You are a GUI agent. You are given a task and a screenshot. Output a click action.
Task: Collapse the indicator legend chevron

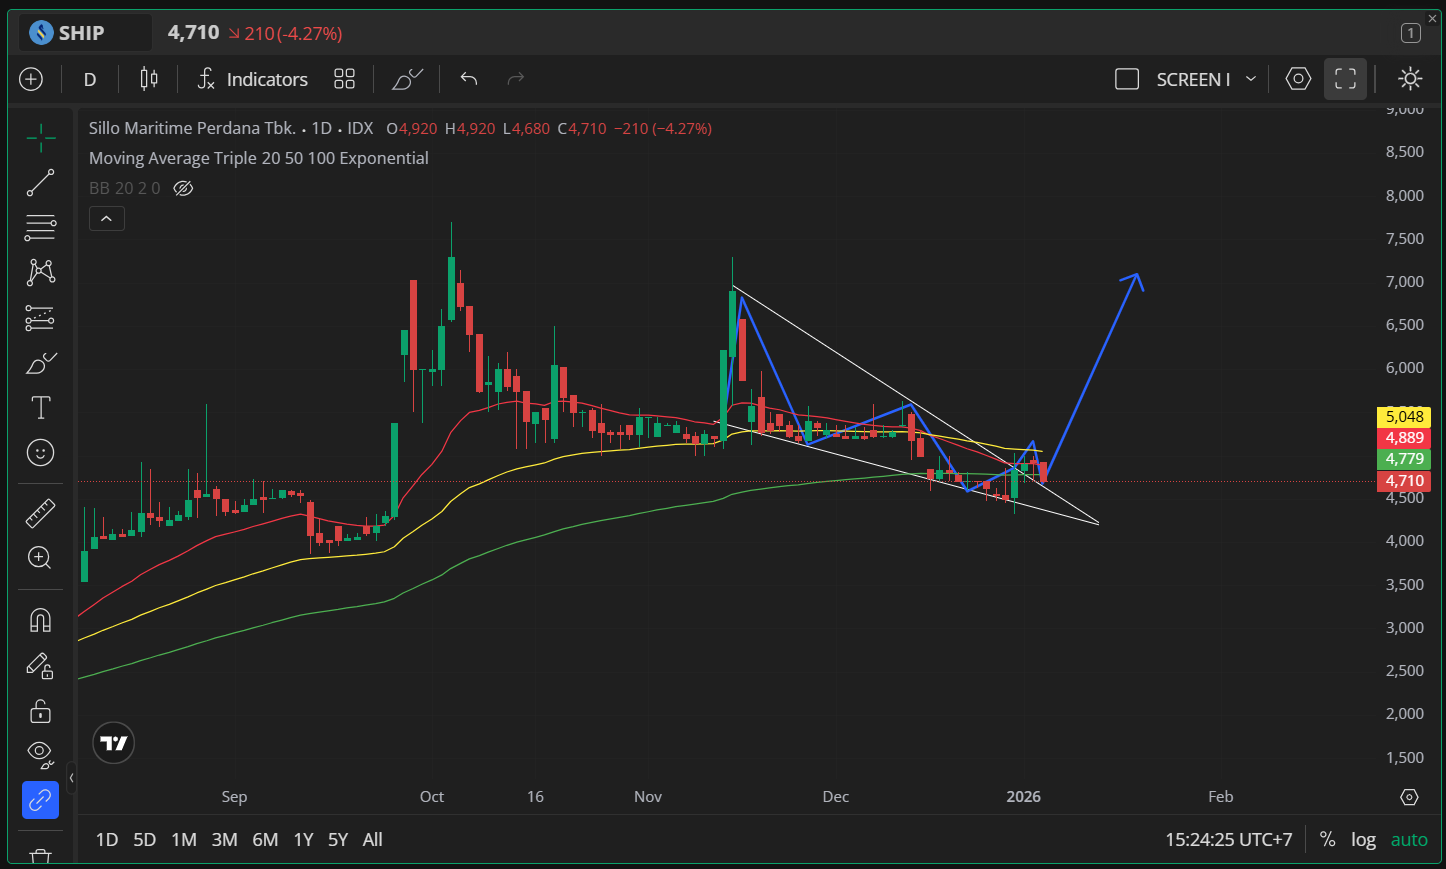tap(106, 218)
